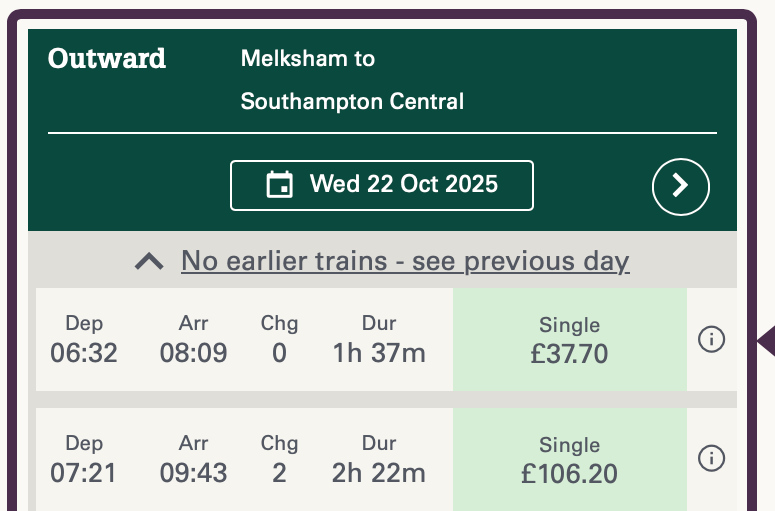Click the 2 changes value for 07:21 train
775x511 pixels.
pos(279,472)
